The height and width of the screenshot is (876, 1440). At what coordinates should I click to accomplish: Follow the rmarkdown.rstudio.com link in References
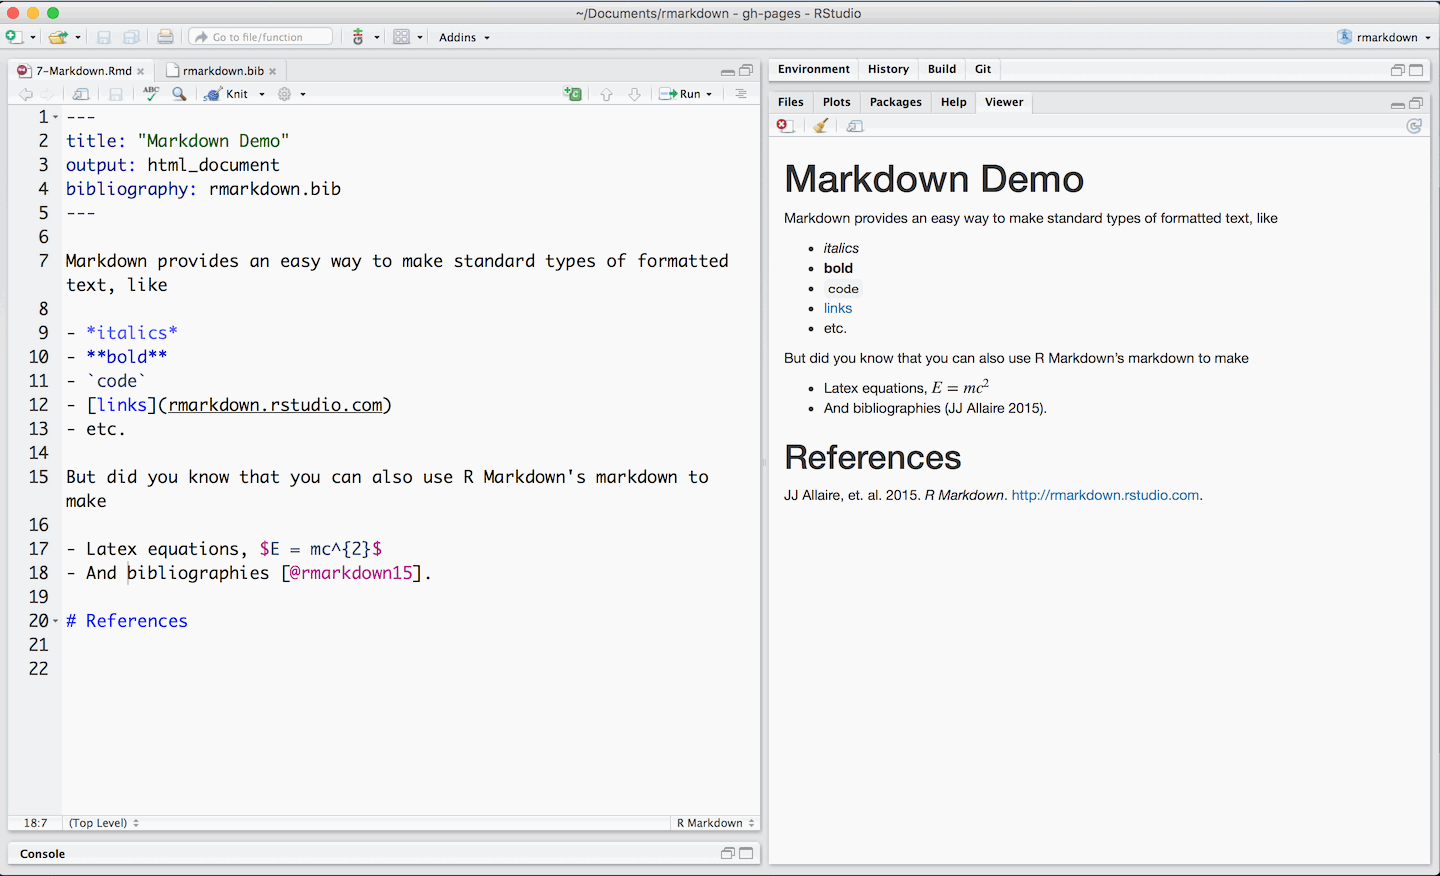[x=1104, y=494]
